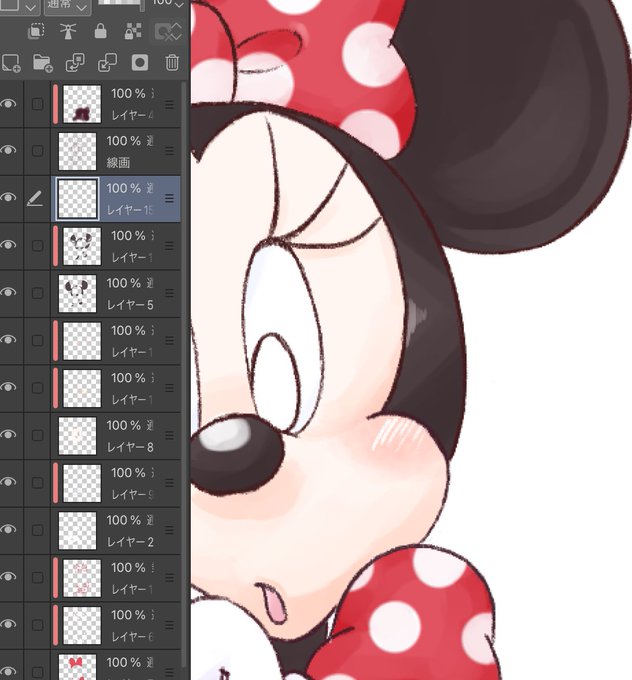Click 100 % opacity text of レイヤー5
The width and height of the screenshot is (632, 680).
coord(124,283)
